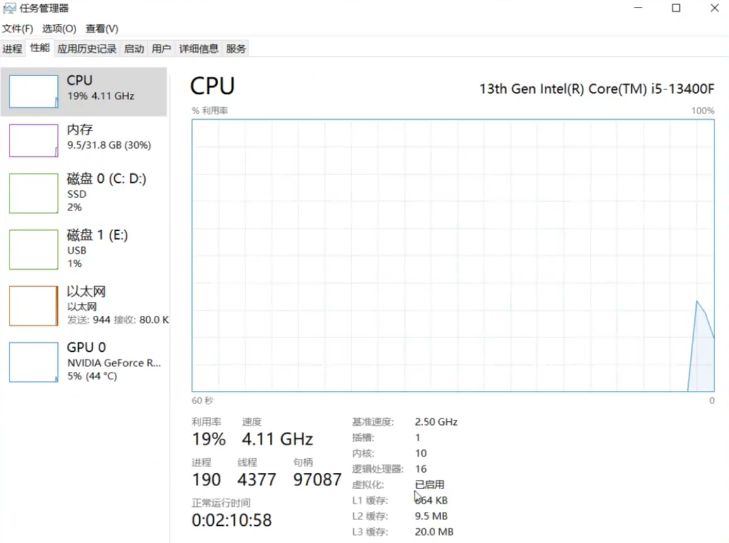Switch to the 应用历史记录 tab
Screen dimensions: 729x543
pos(87,48)
